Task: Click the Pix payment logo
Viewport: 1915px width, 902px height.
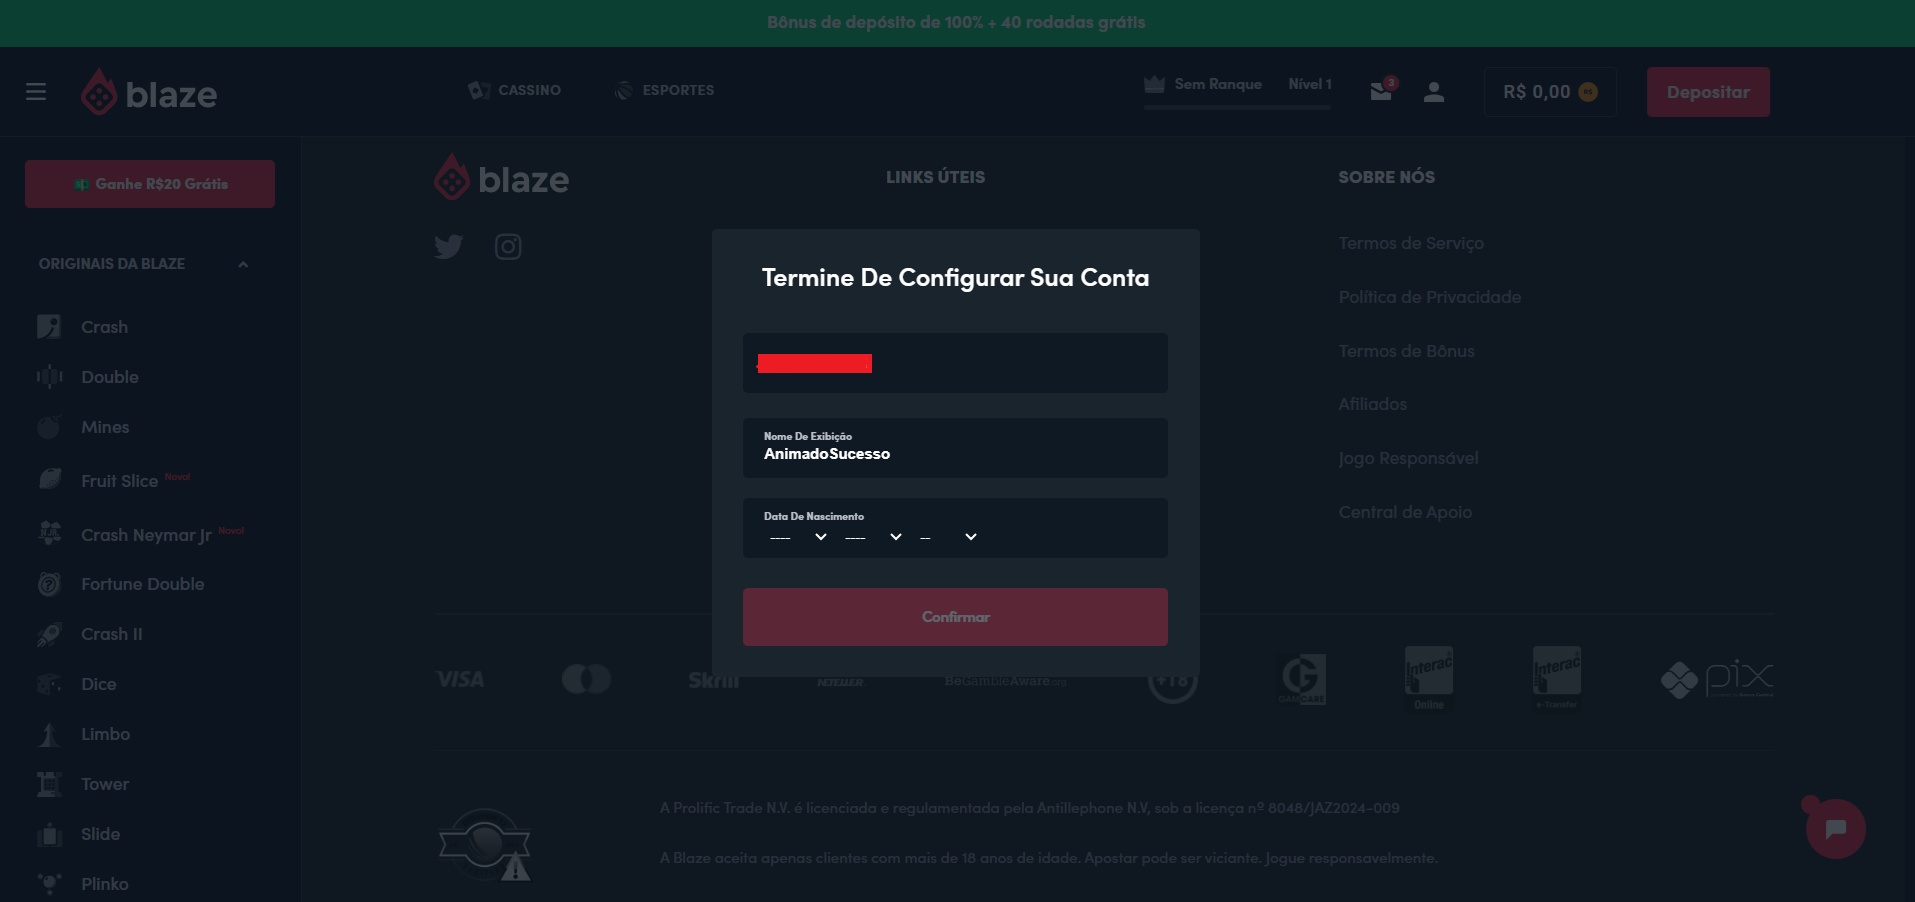Action: 1717,680
